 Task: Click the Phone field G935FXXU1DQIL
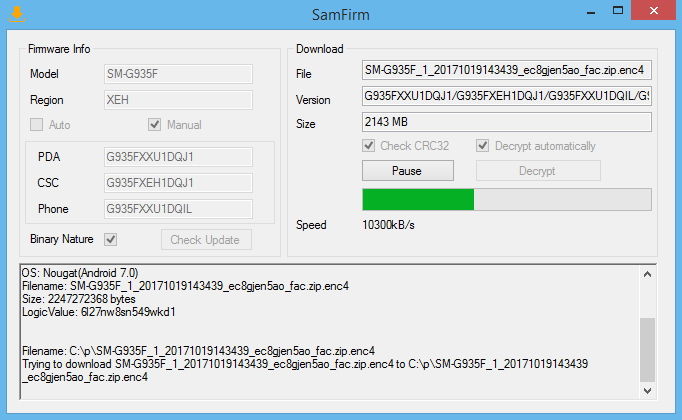tap(178, 209)
